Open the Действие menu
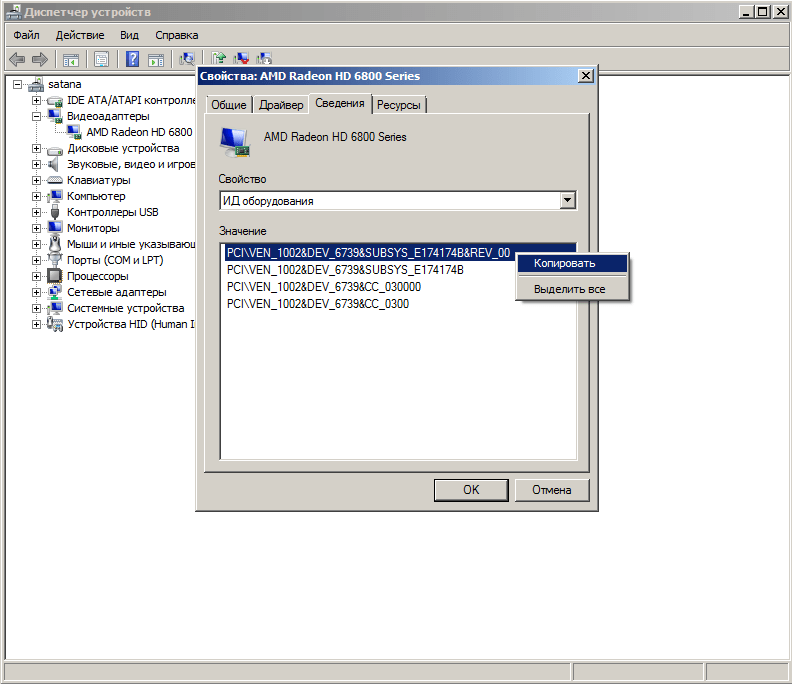 click(80, 35)
